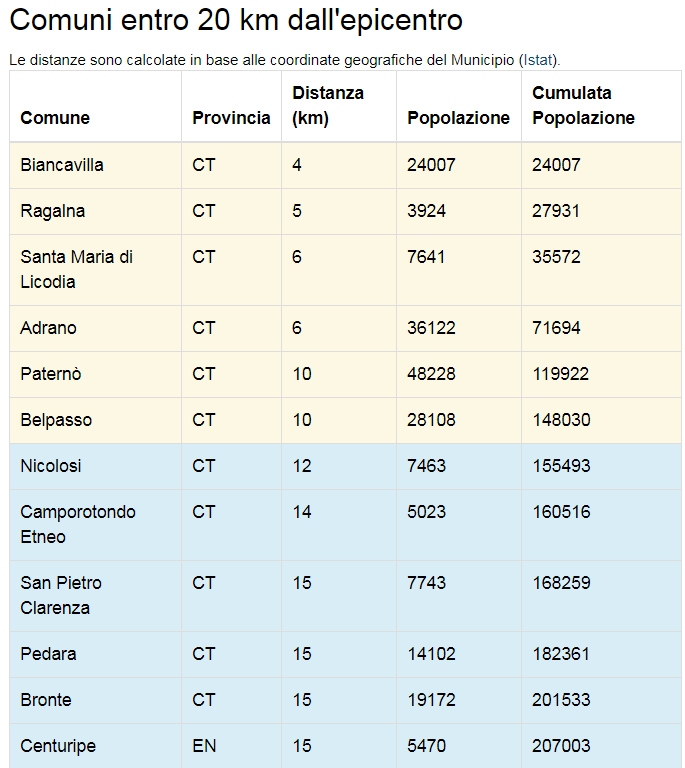Select the Ragalna row name
Screen dimensions: 685x768
pyautogui.click(x=53, y=211)
